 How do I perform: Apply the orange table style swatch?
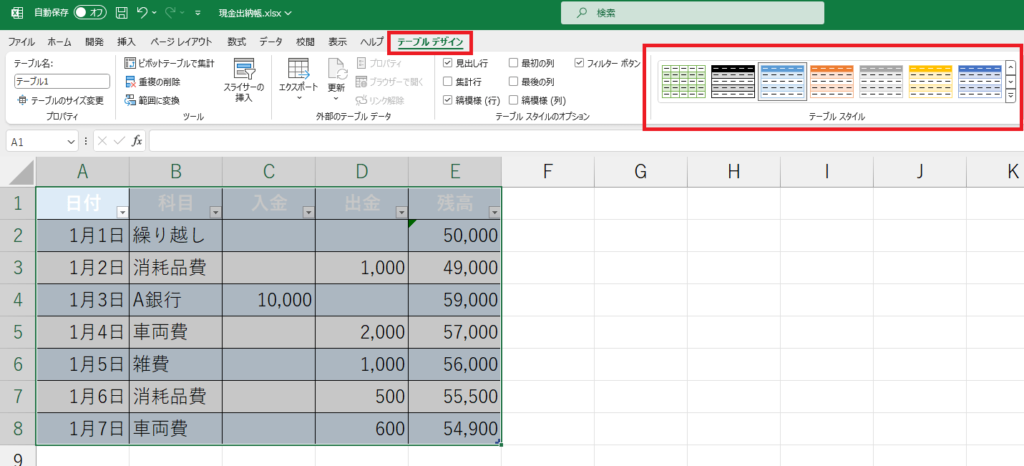pyautogui.click(x=831, y=81)
